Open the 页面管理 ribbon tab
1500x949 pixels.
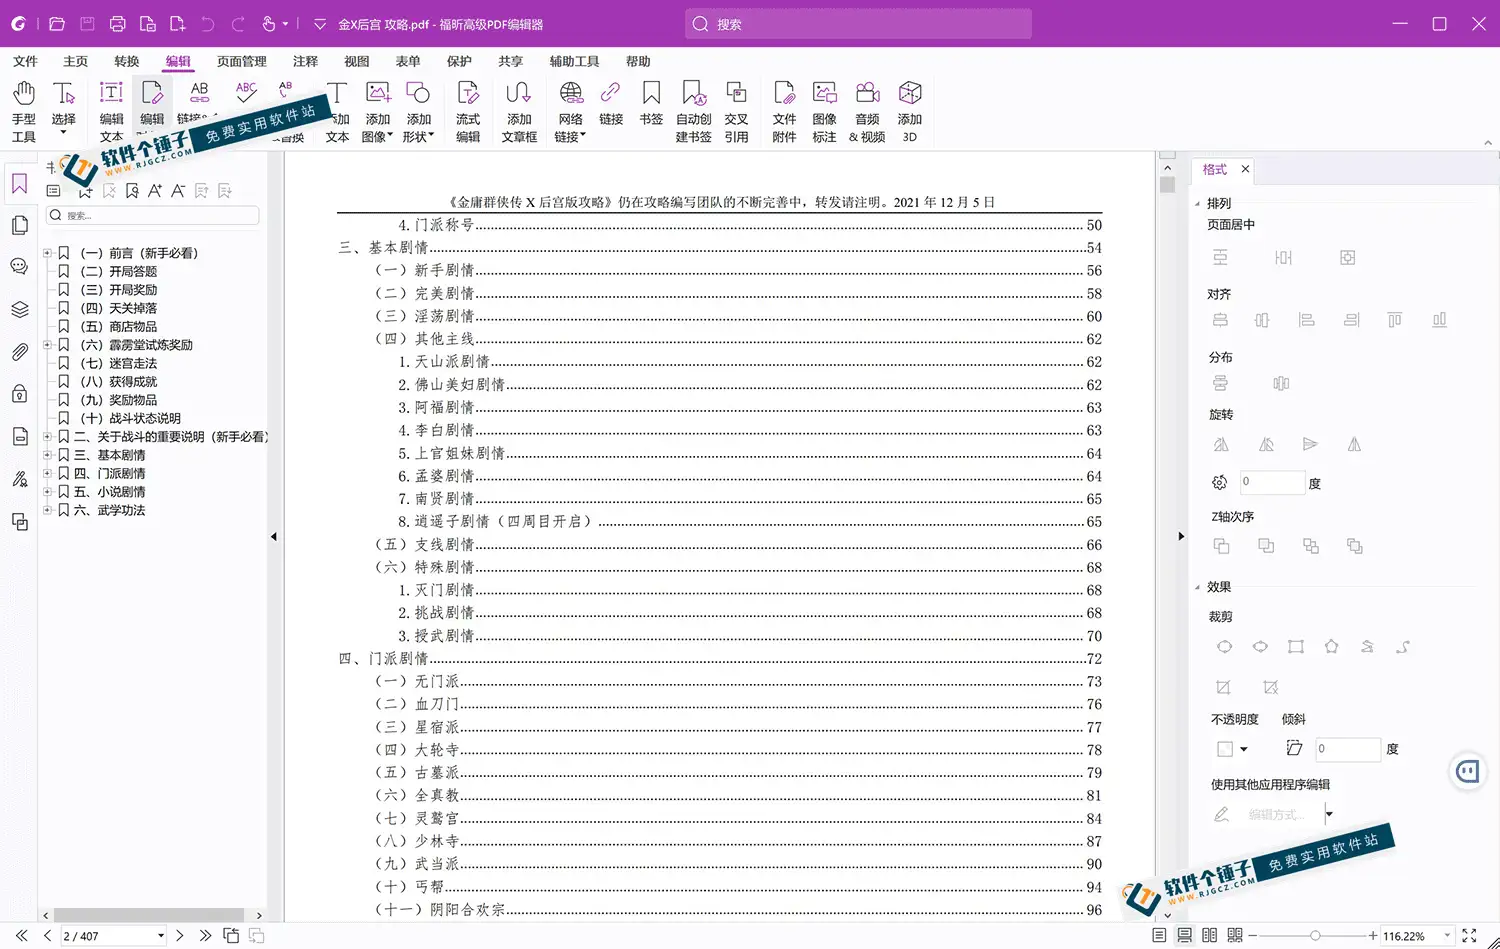point(242,61)
